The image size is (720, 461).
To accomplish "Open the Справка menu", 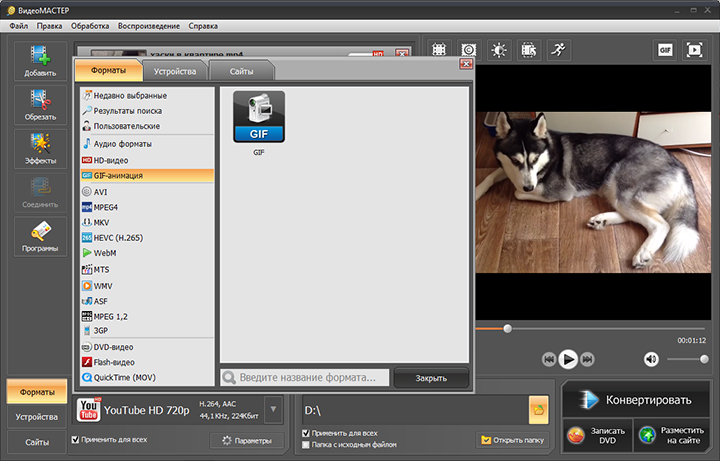I will coord(203,26).
